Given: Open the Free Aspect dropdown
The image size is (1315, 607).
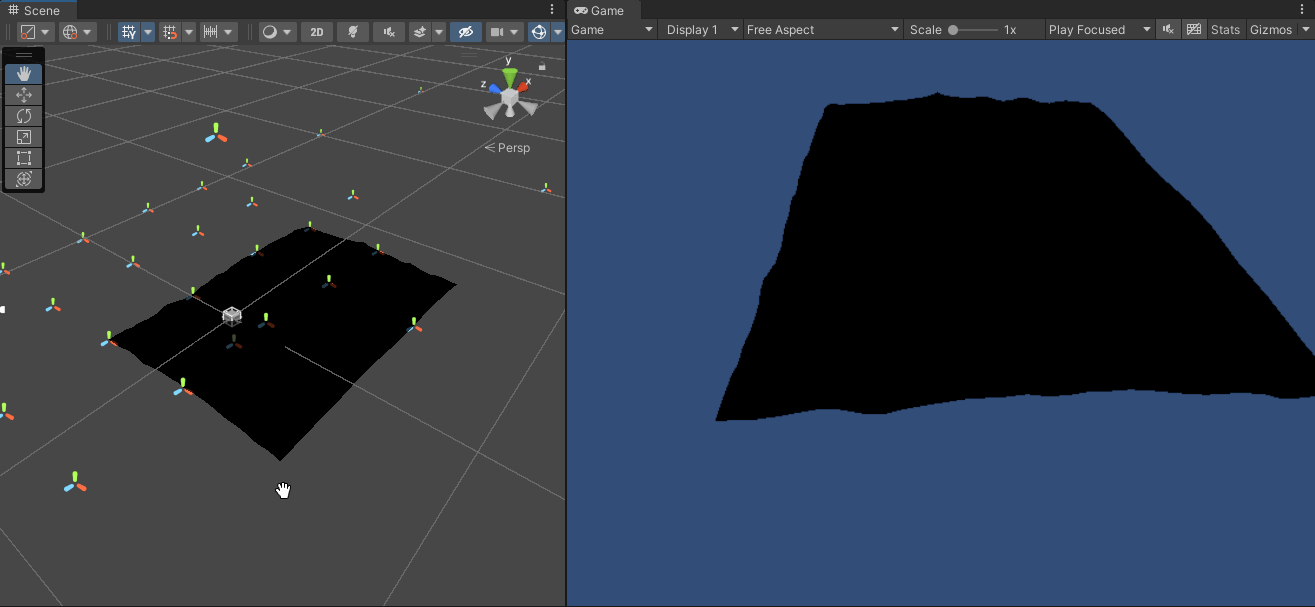Looking at the screenshot, I should click(822, 29).
